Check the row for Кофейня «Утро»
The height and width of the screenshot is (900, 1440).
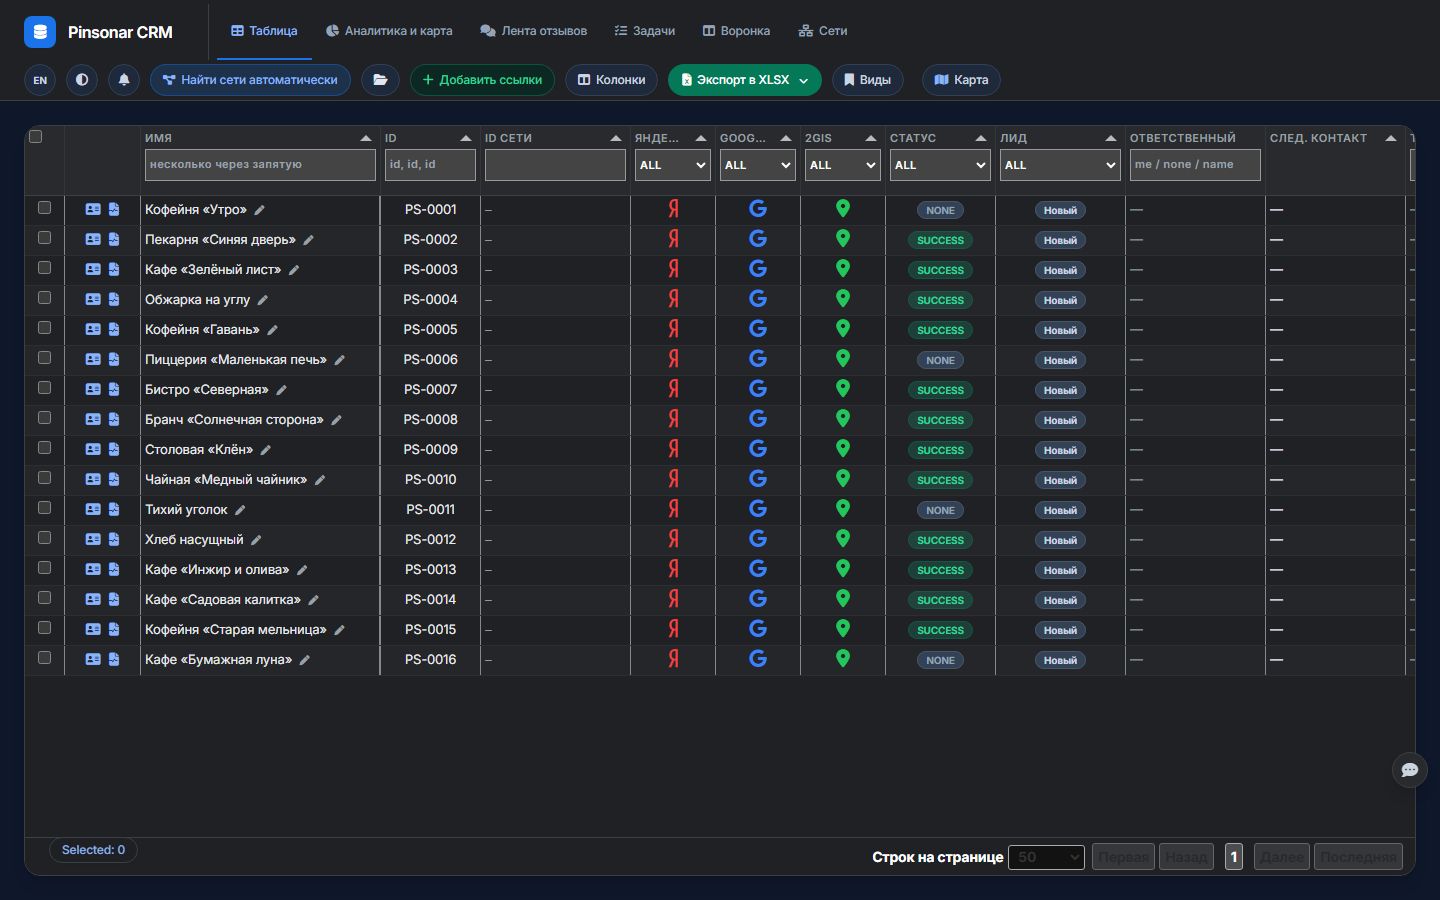point(44,208)
